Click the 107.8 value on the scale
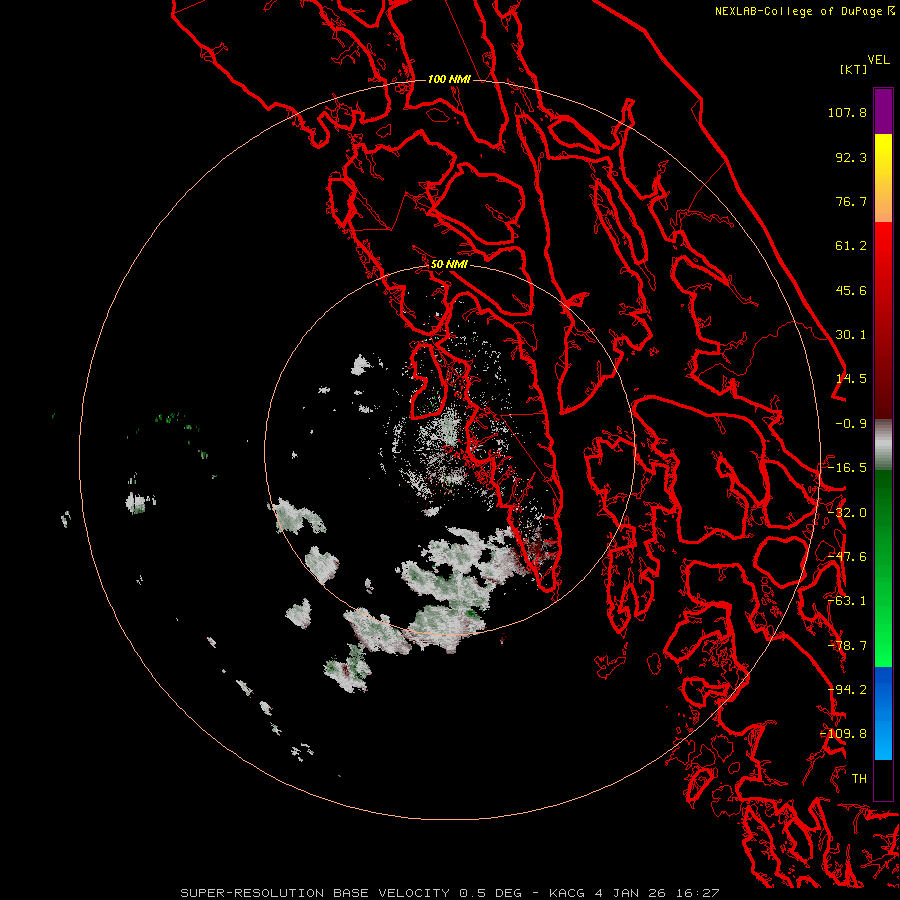 coord(847,112)
